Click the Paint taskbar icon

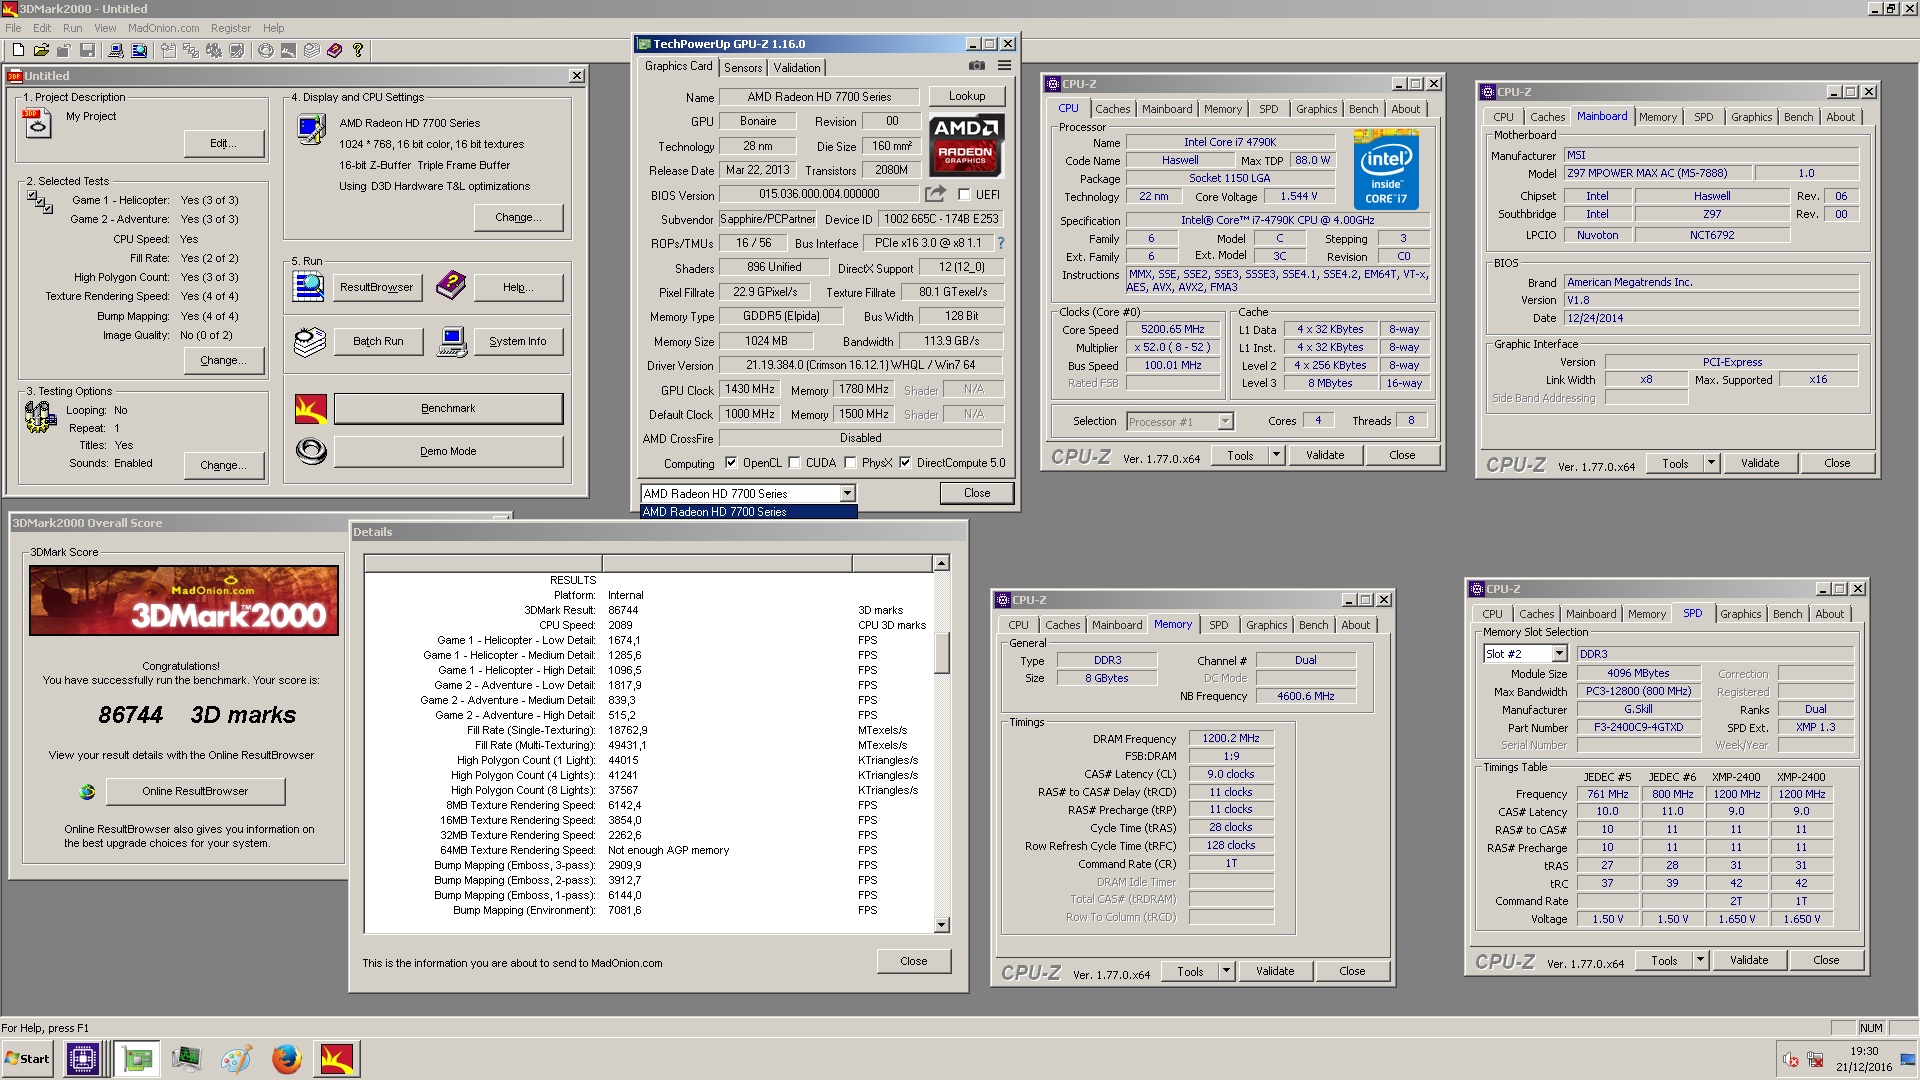point(236,1058)
